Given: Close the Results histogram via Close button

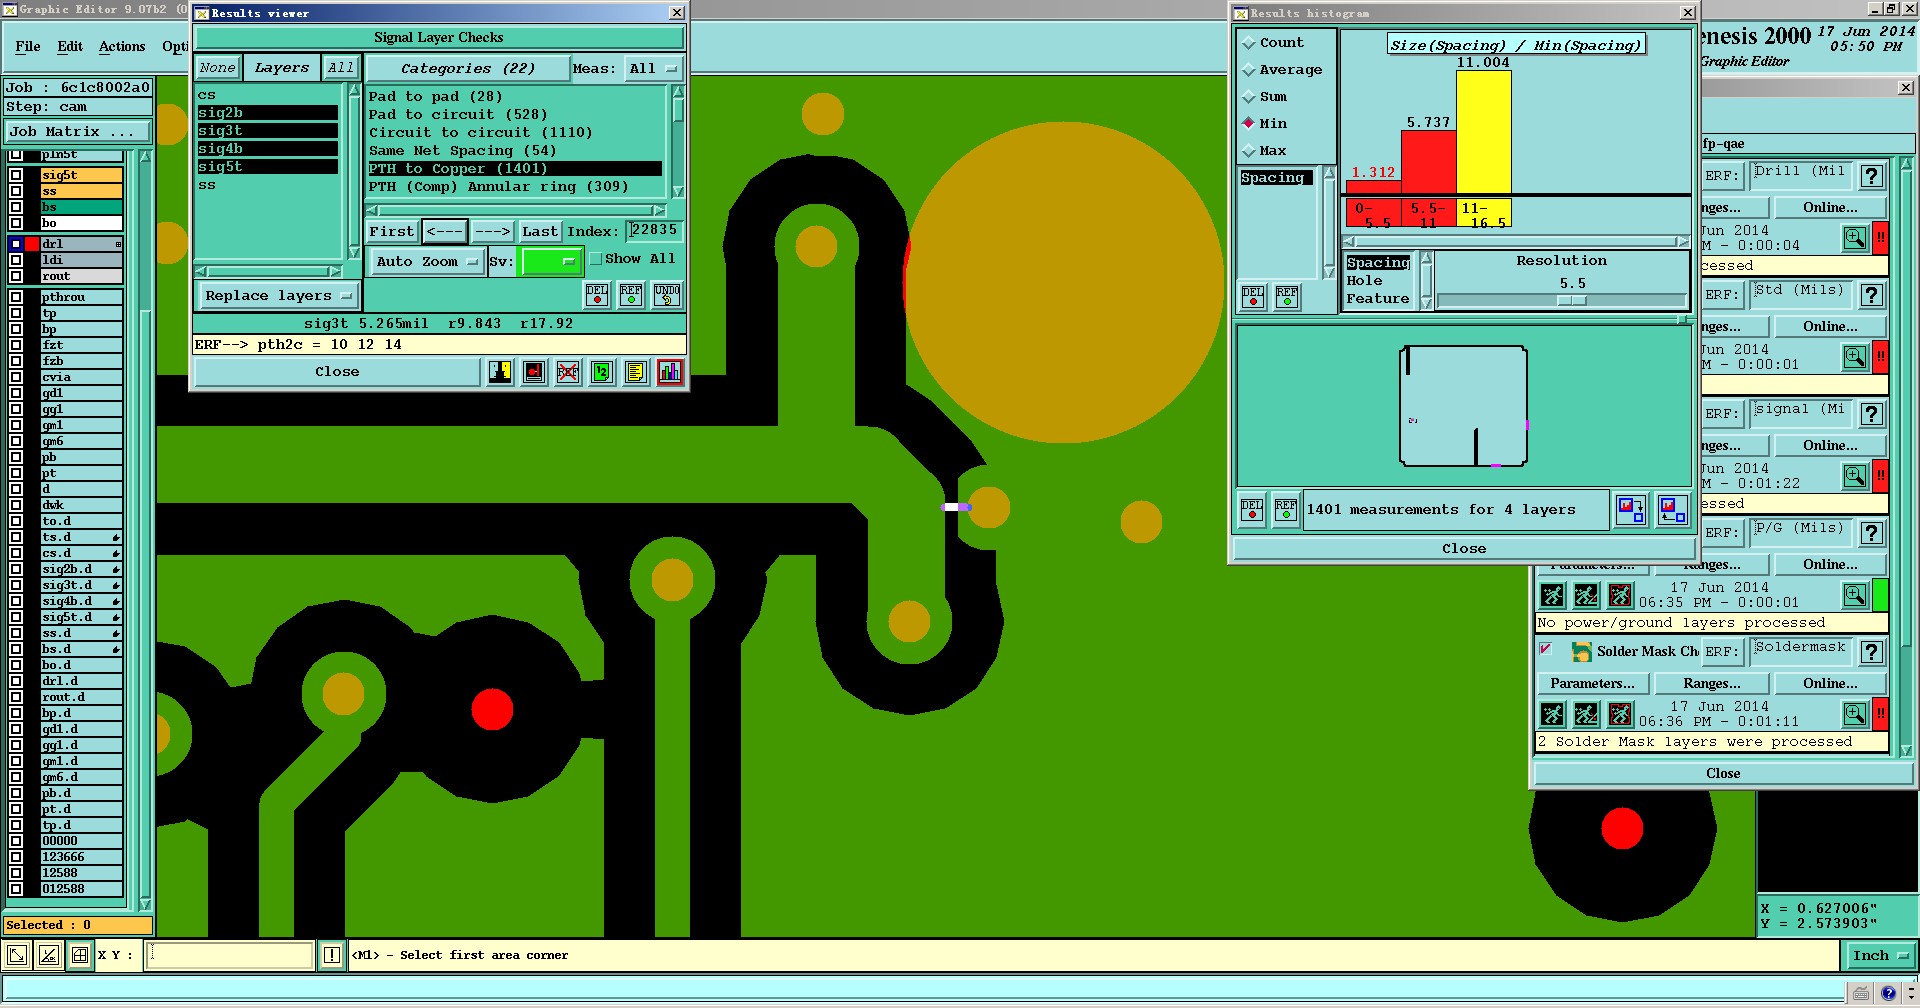Looking at the screenshot, I should pos(1464,549).
